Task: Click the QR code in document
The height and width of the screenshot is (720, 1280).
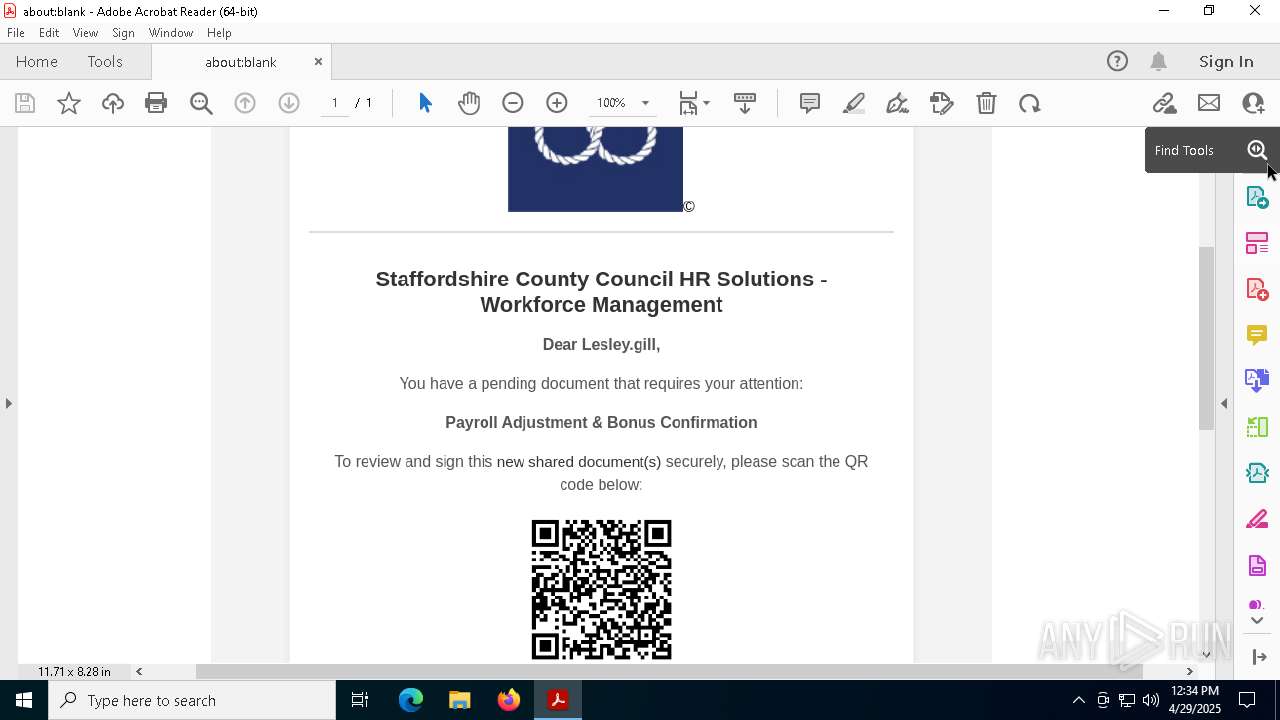Action: pos(601,590)
